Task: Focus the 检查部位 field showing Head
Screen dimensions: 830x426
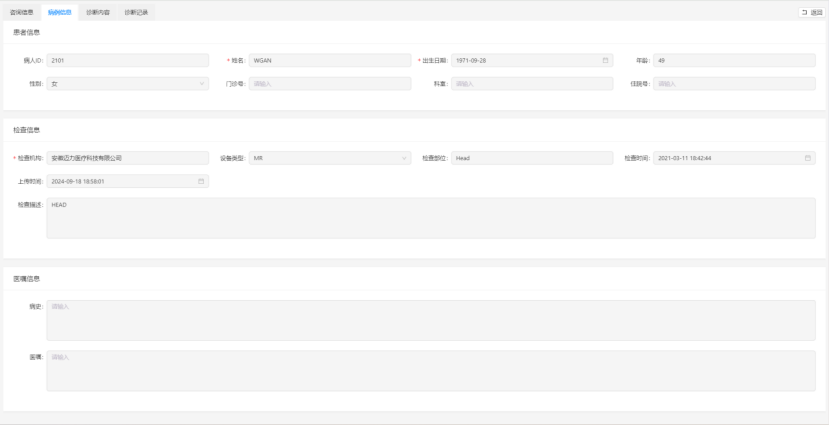Action: tap(531, 158)
